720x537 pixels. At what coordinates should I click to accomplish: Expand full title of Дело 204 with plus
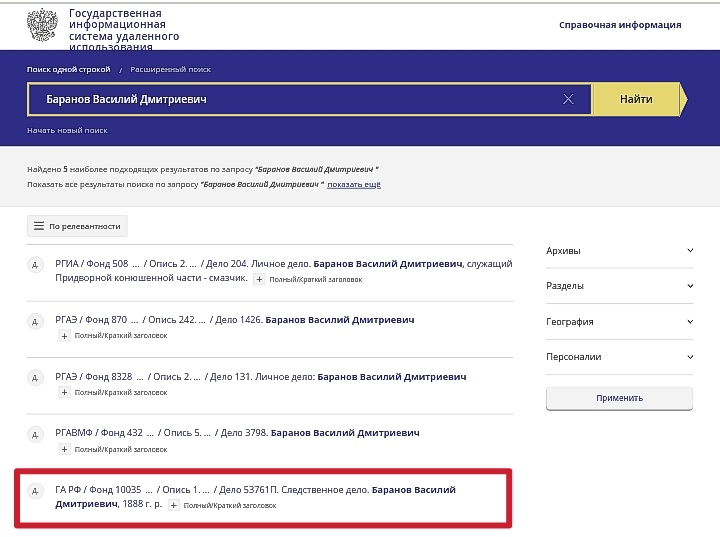point(259,279)
